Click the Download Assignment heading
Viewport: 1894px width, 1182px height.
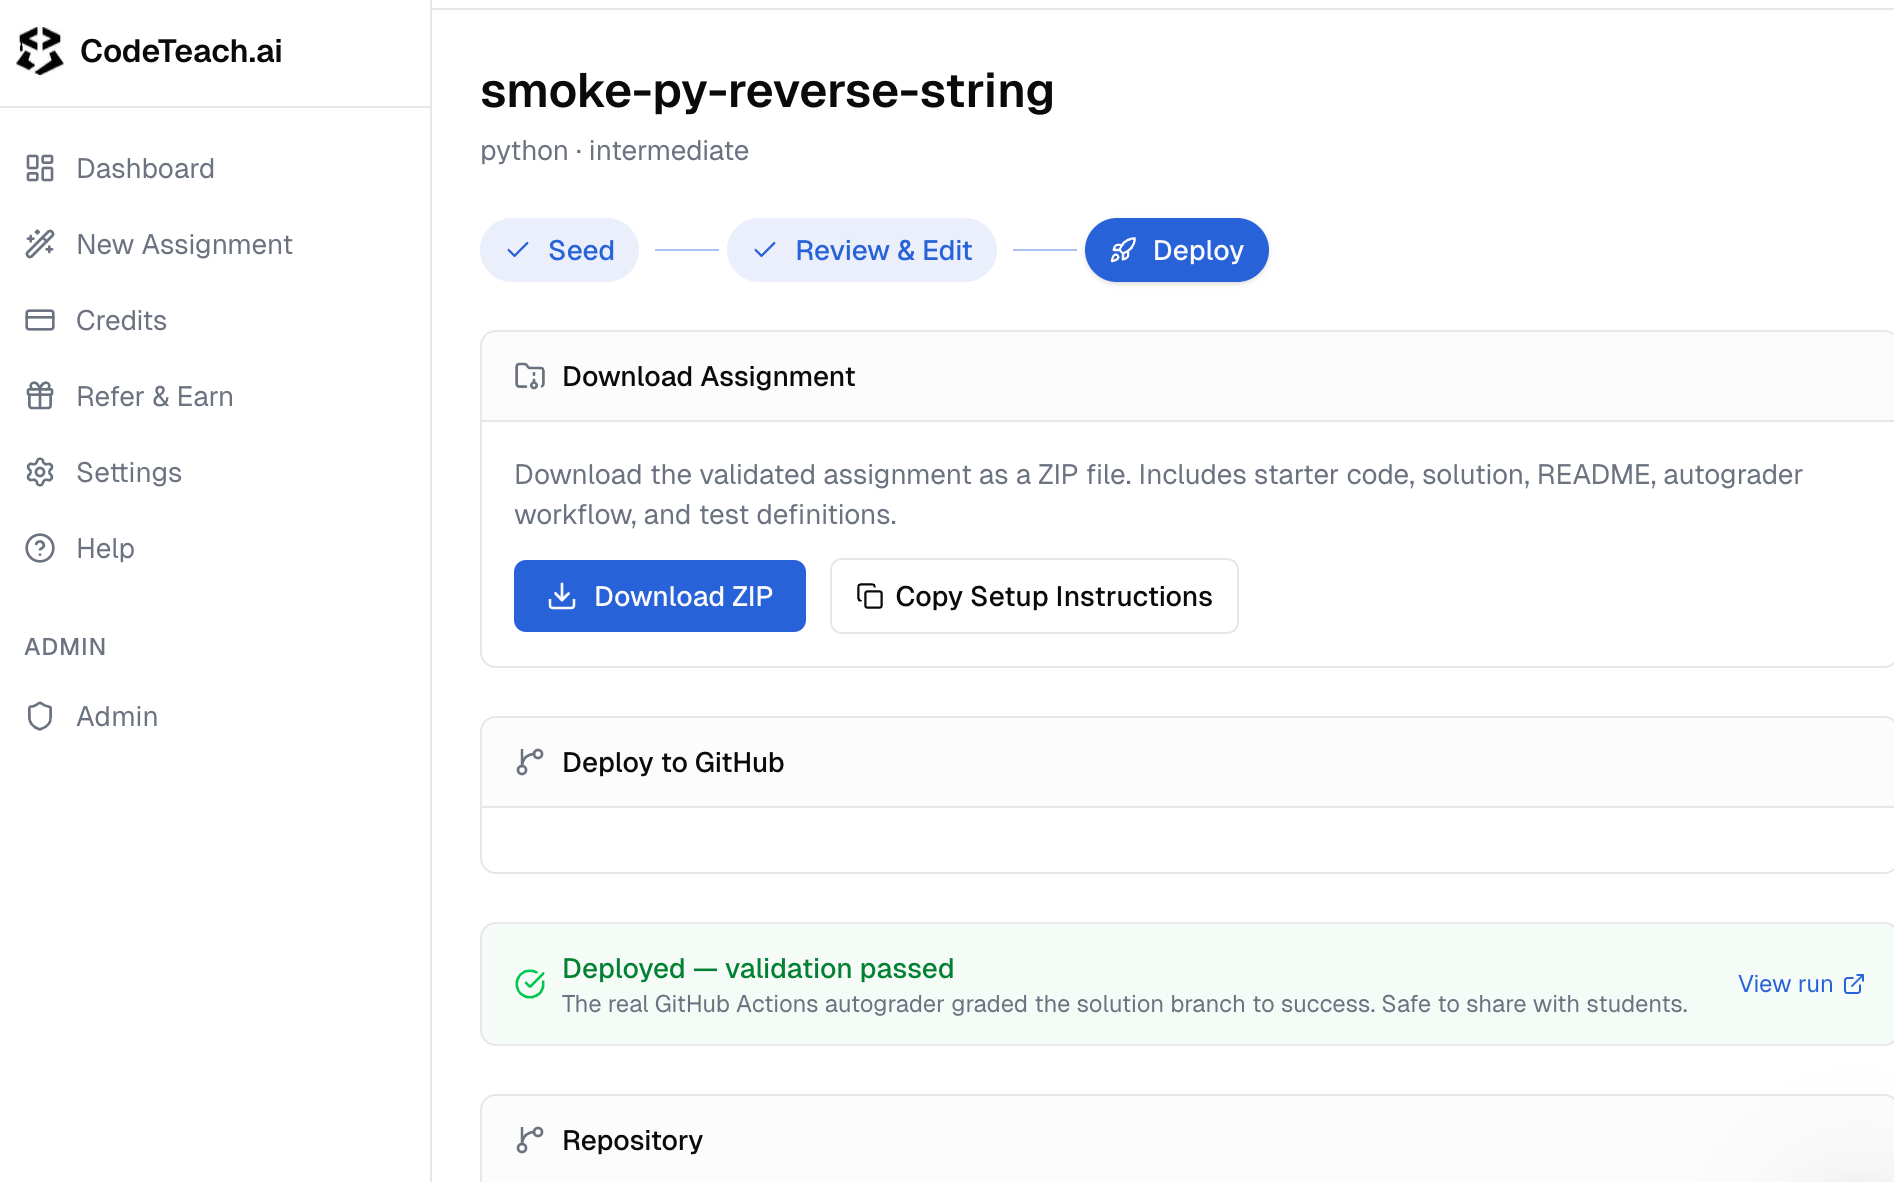[708, 376]
